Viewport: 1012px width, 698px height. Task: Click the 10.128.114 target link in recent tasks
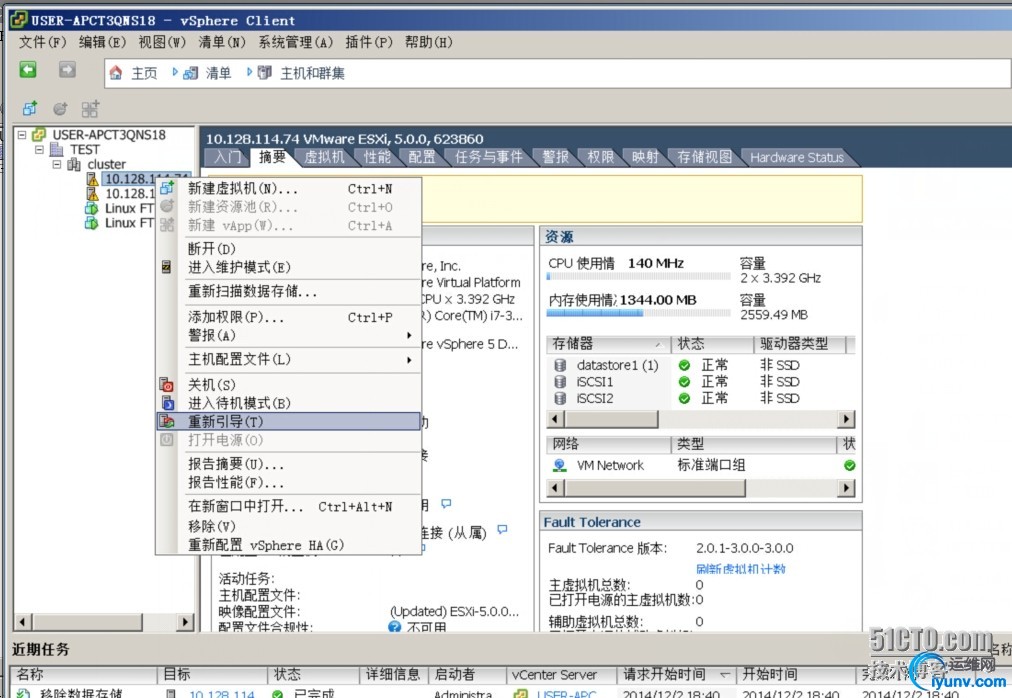pyautogui.click(x=221, y=693)
